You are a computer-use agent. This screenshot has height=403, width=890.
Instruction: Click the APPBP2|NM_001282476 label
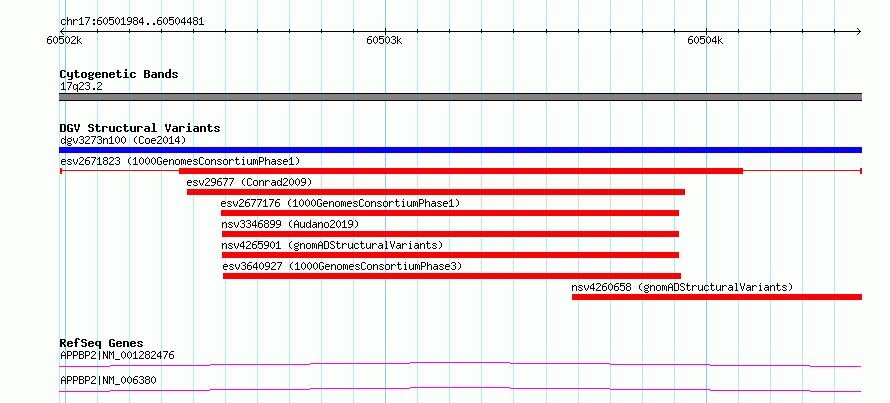[117, 356]
